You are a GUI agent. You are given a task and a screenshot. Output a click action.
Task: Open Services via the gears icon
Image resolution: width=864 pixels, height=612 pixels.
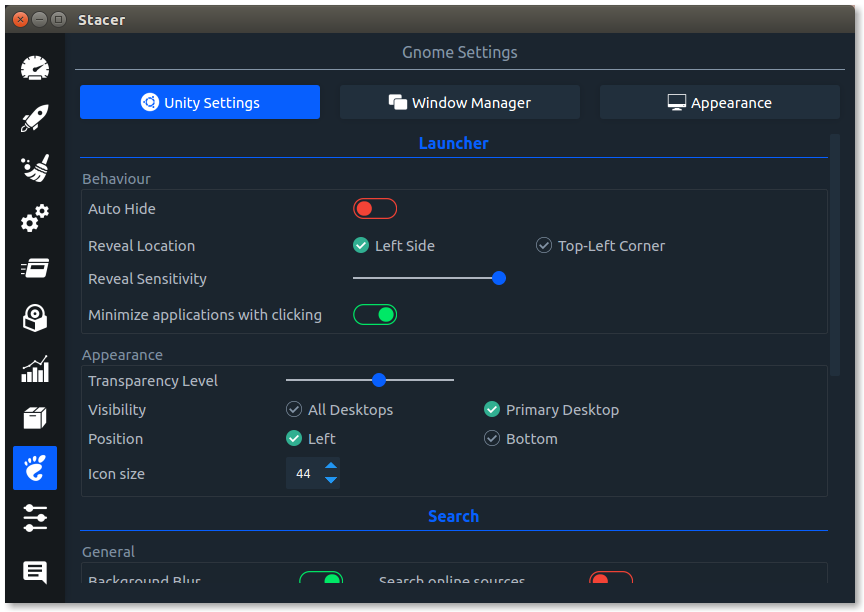(x=35, y=218)
